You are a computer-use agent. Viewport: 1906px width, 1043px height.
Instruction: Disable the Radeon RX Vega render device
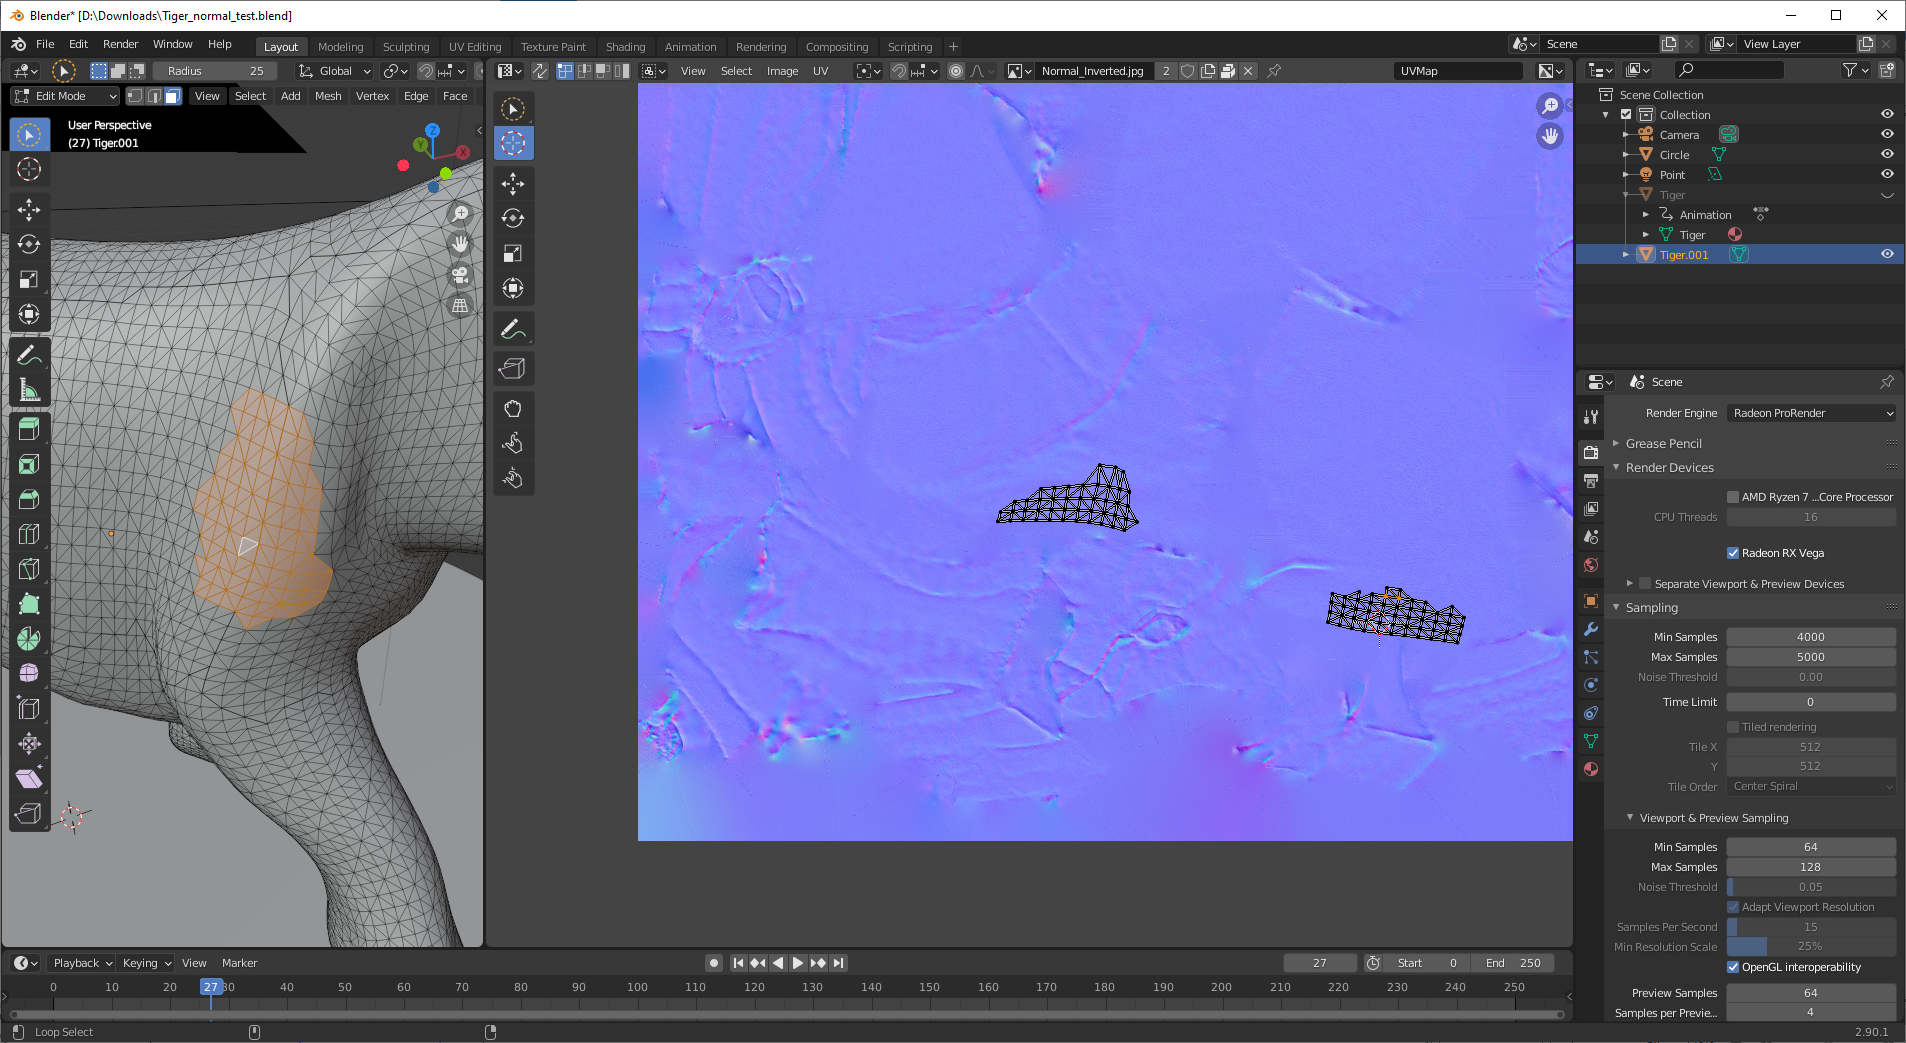point(1734,552)
